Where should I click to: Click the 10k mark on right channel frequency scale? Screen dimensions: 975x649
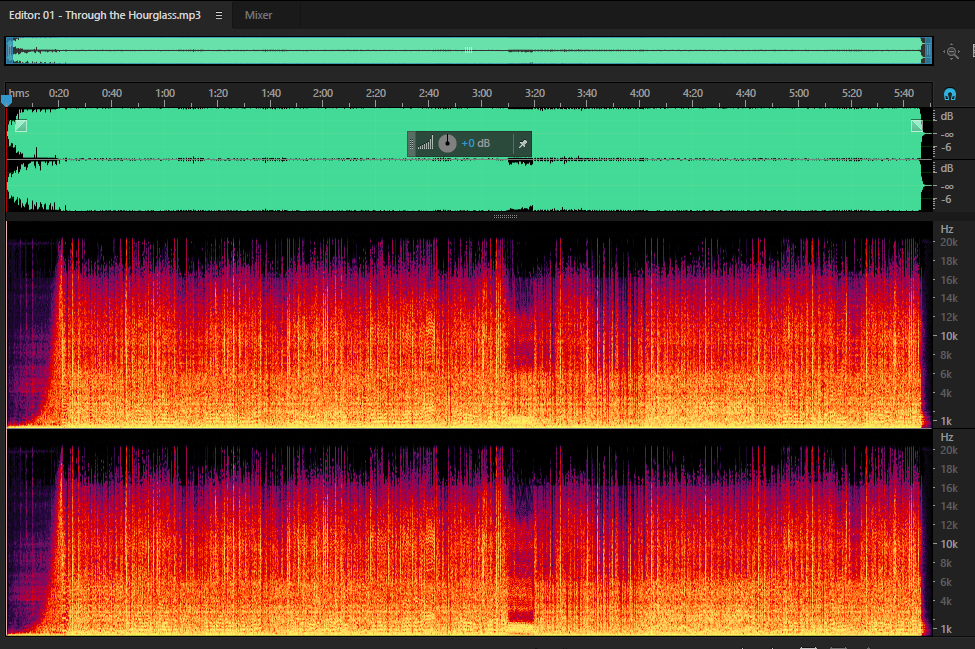tap(948, 545)
